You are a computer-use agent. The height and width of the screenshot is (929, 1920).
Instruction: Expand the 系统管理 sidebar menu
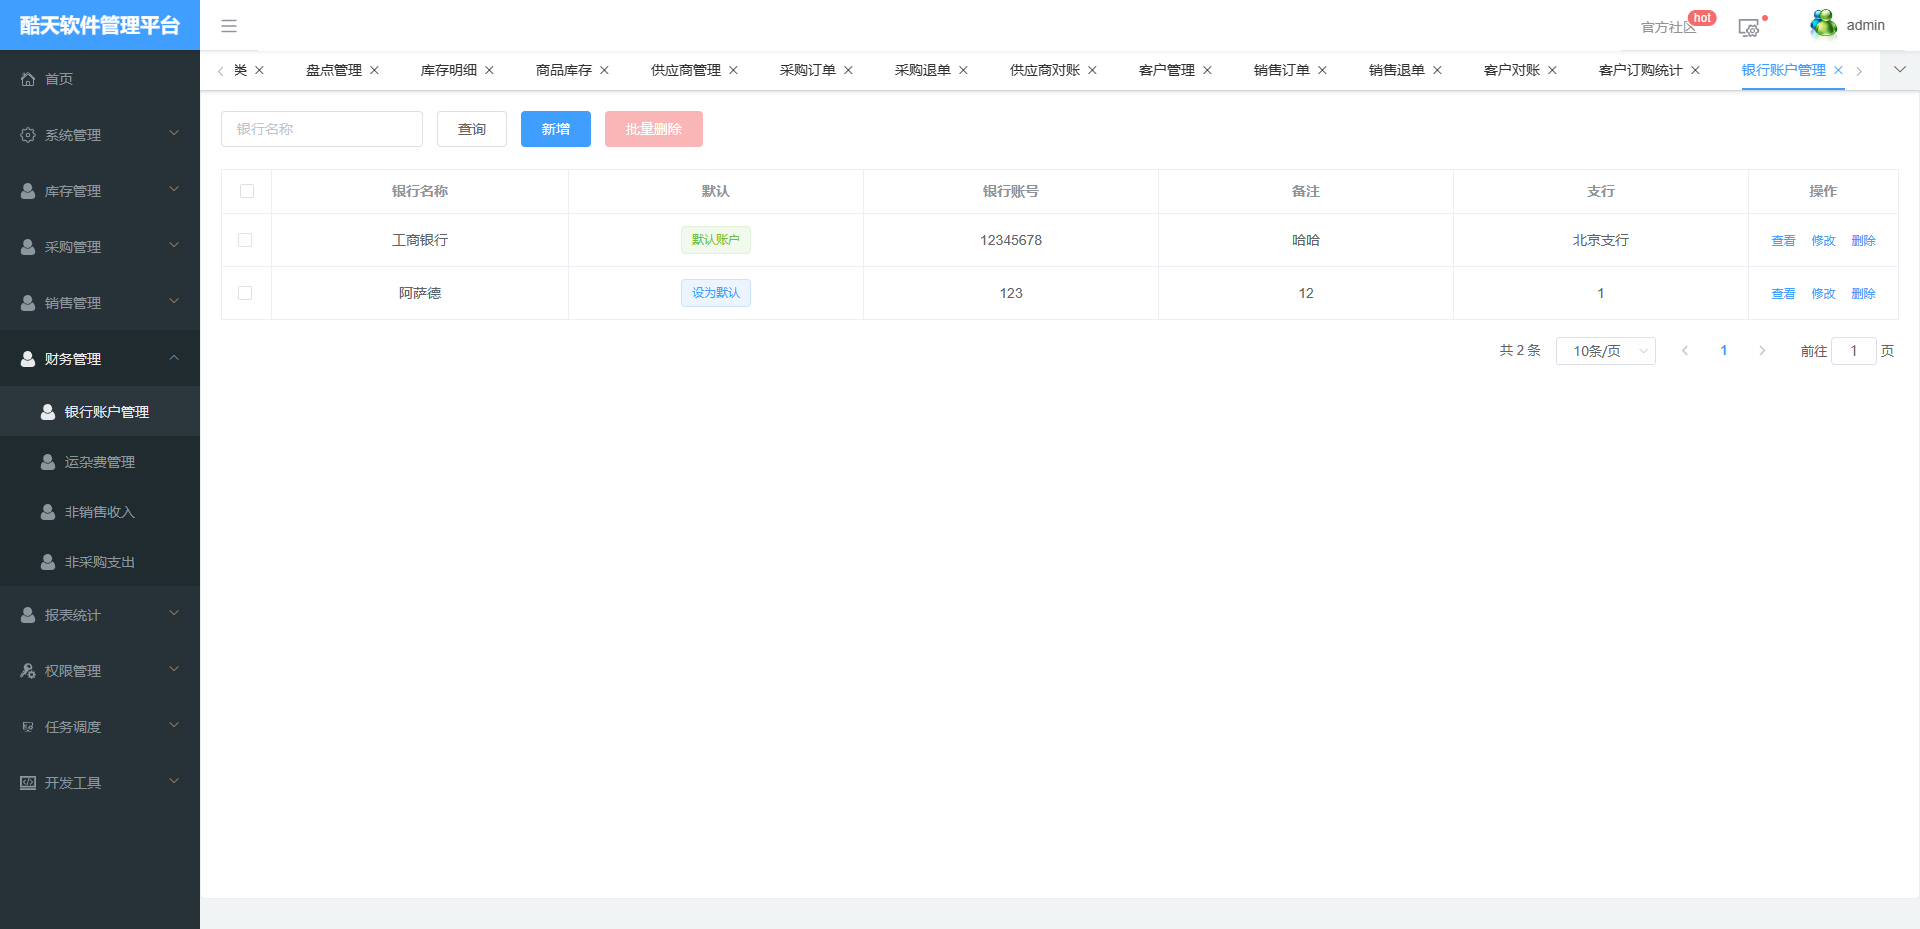point(100,135)
